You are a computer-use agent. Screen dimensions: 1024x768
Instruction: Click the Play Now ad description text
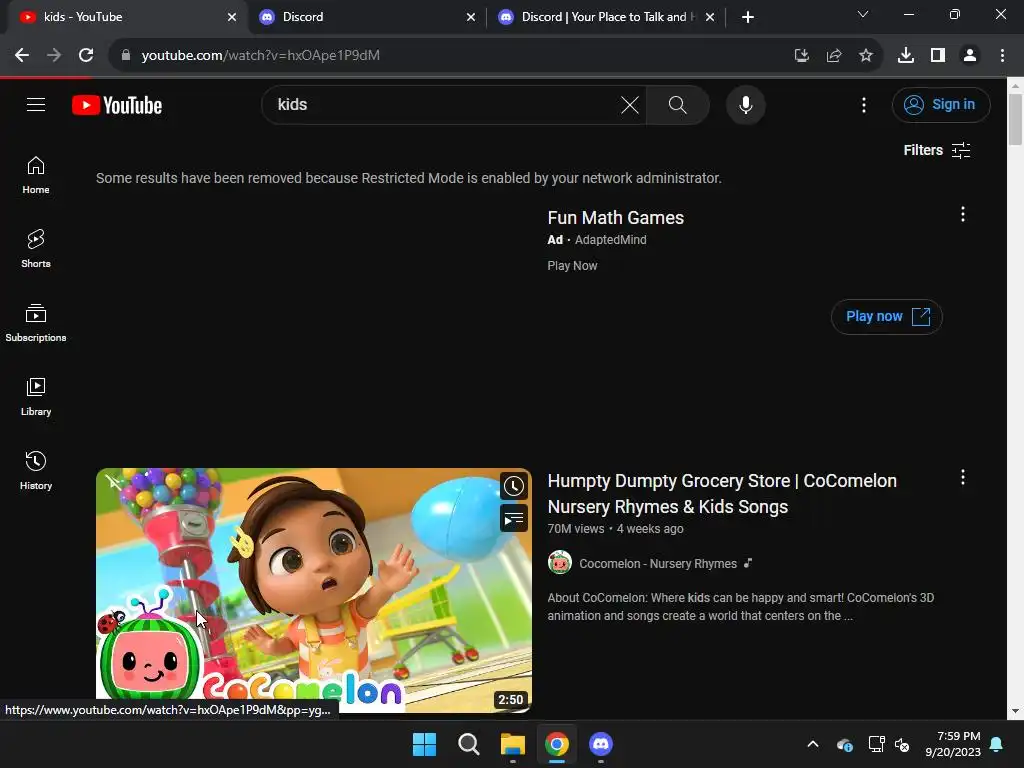click(x=572, y=266)
